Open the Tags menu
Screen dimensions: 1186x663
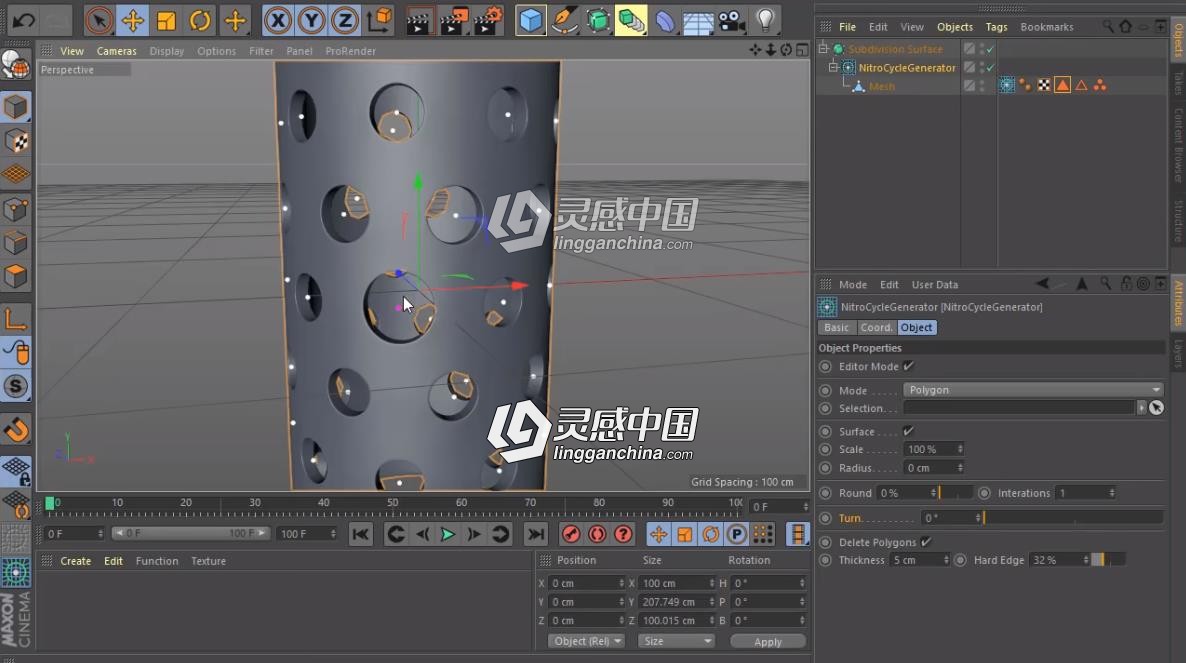click(x=996, y=26)
